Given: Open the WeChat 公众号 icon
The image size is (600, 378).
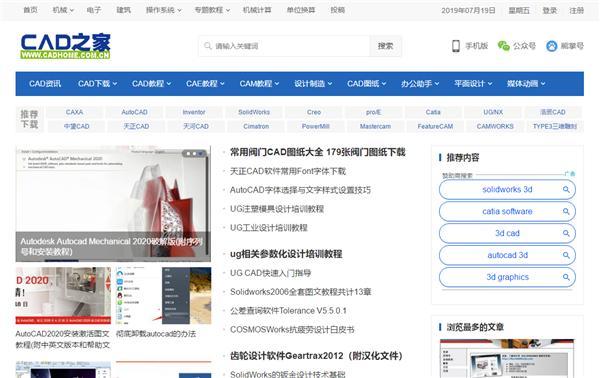Looking at the screenshot, I should pos(504,46).
